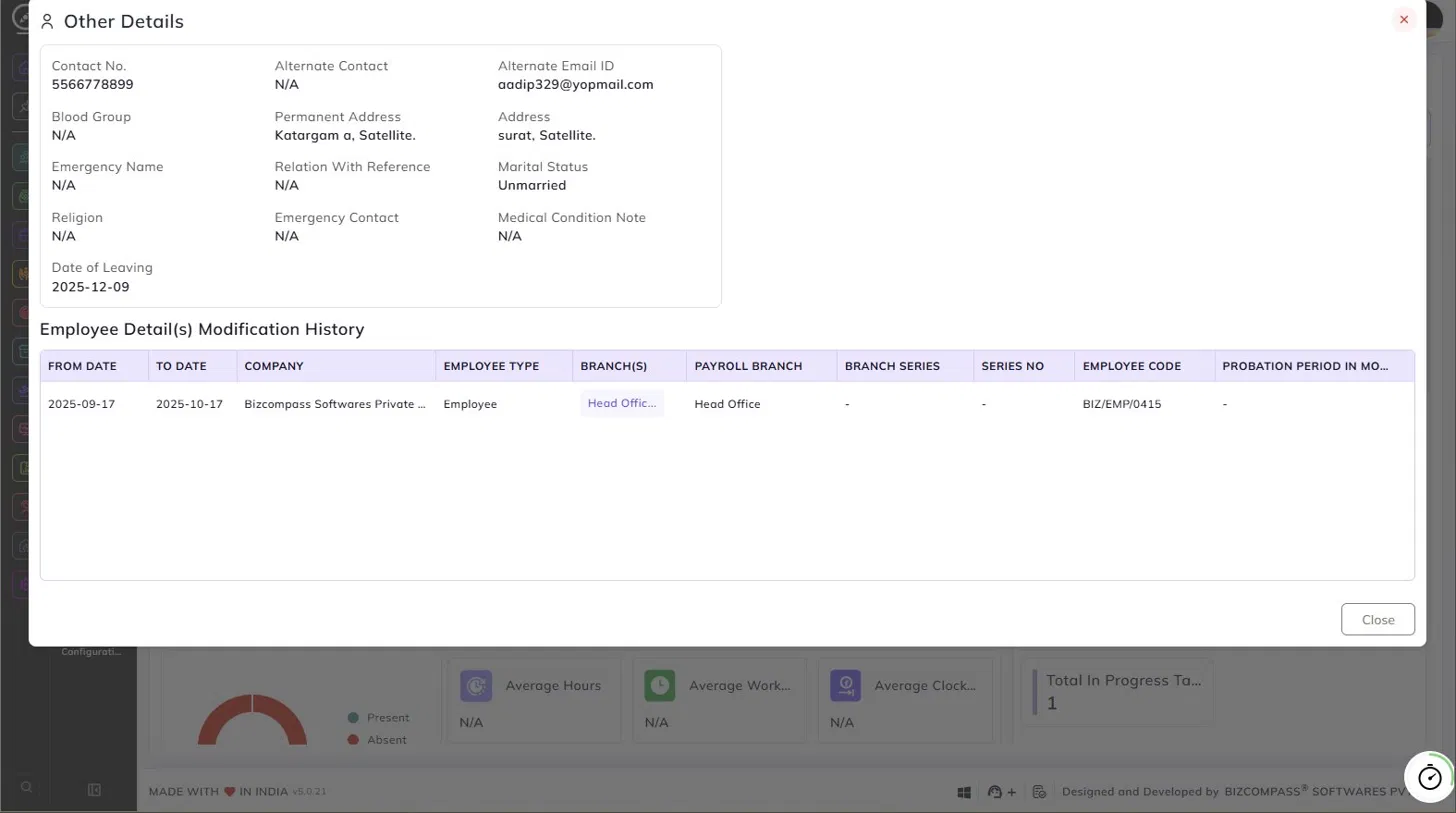This screenshot has width=1456, height=813.
Task: Click the contact number 5566778899
Action: click(93, 85)
